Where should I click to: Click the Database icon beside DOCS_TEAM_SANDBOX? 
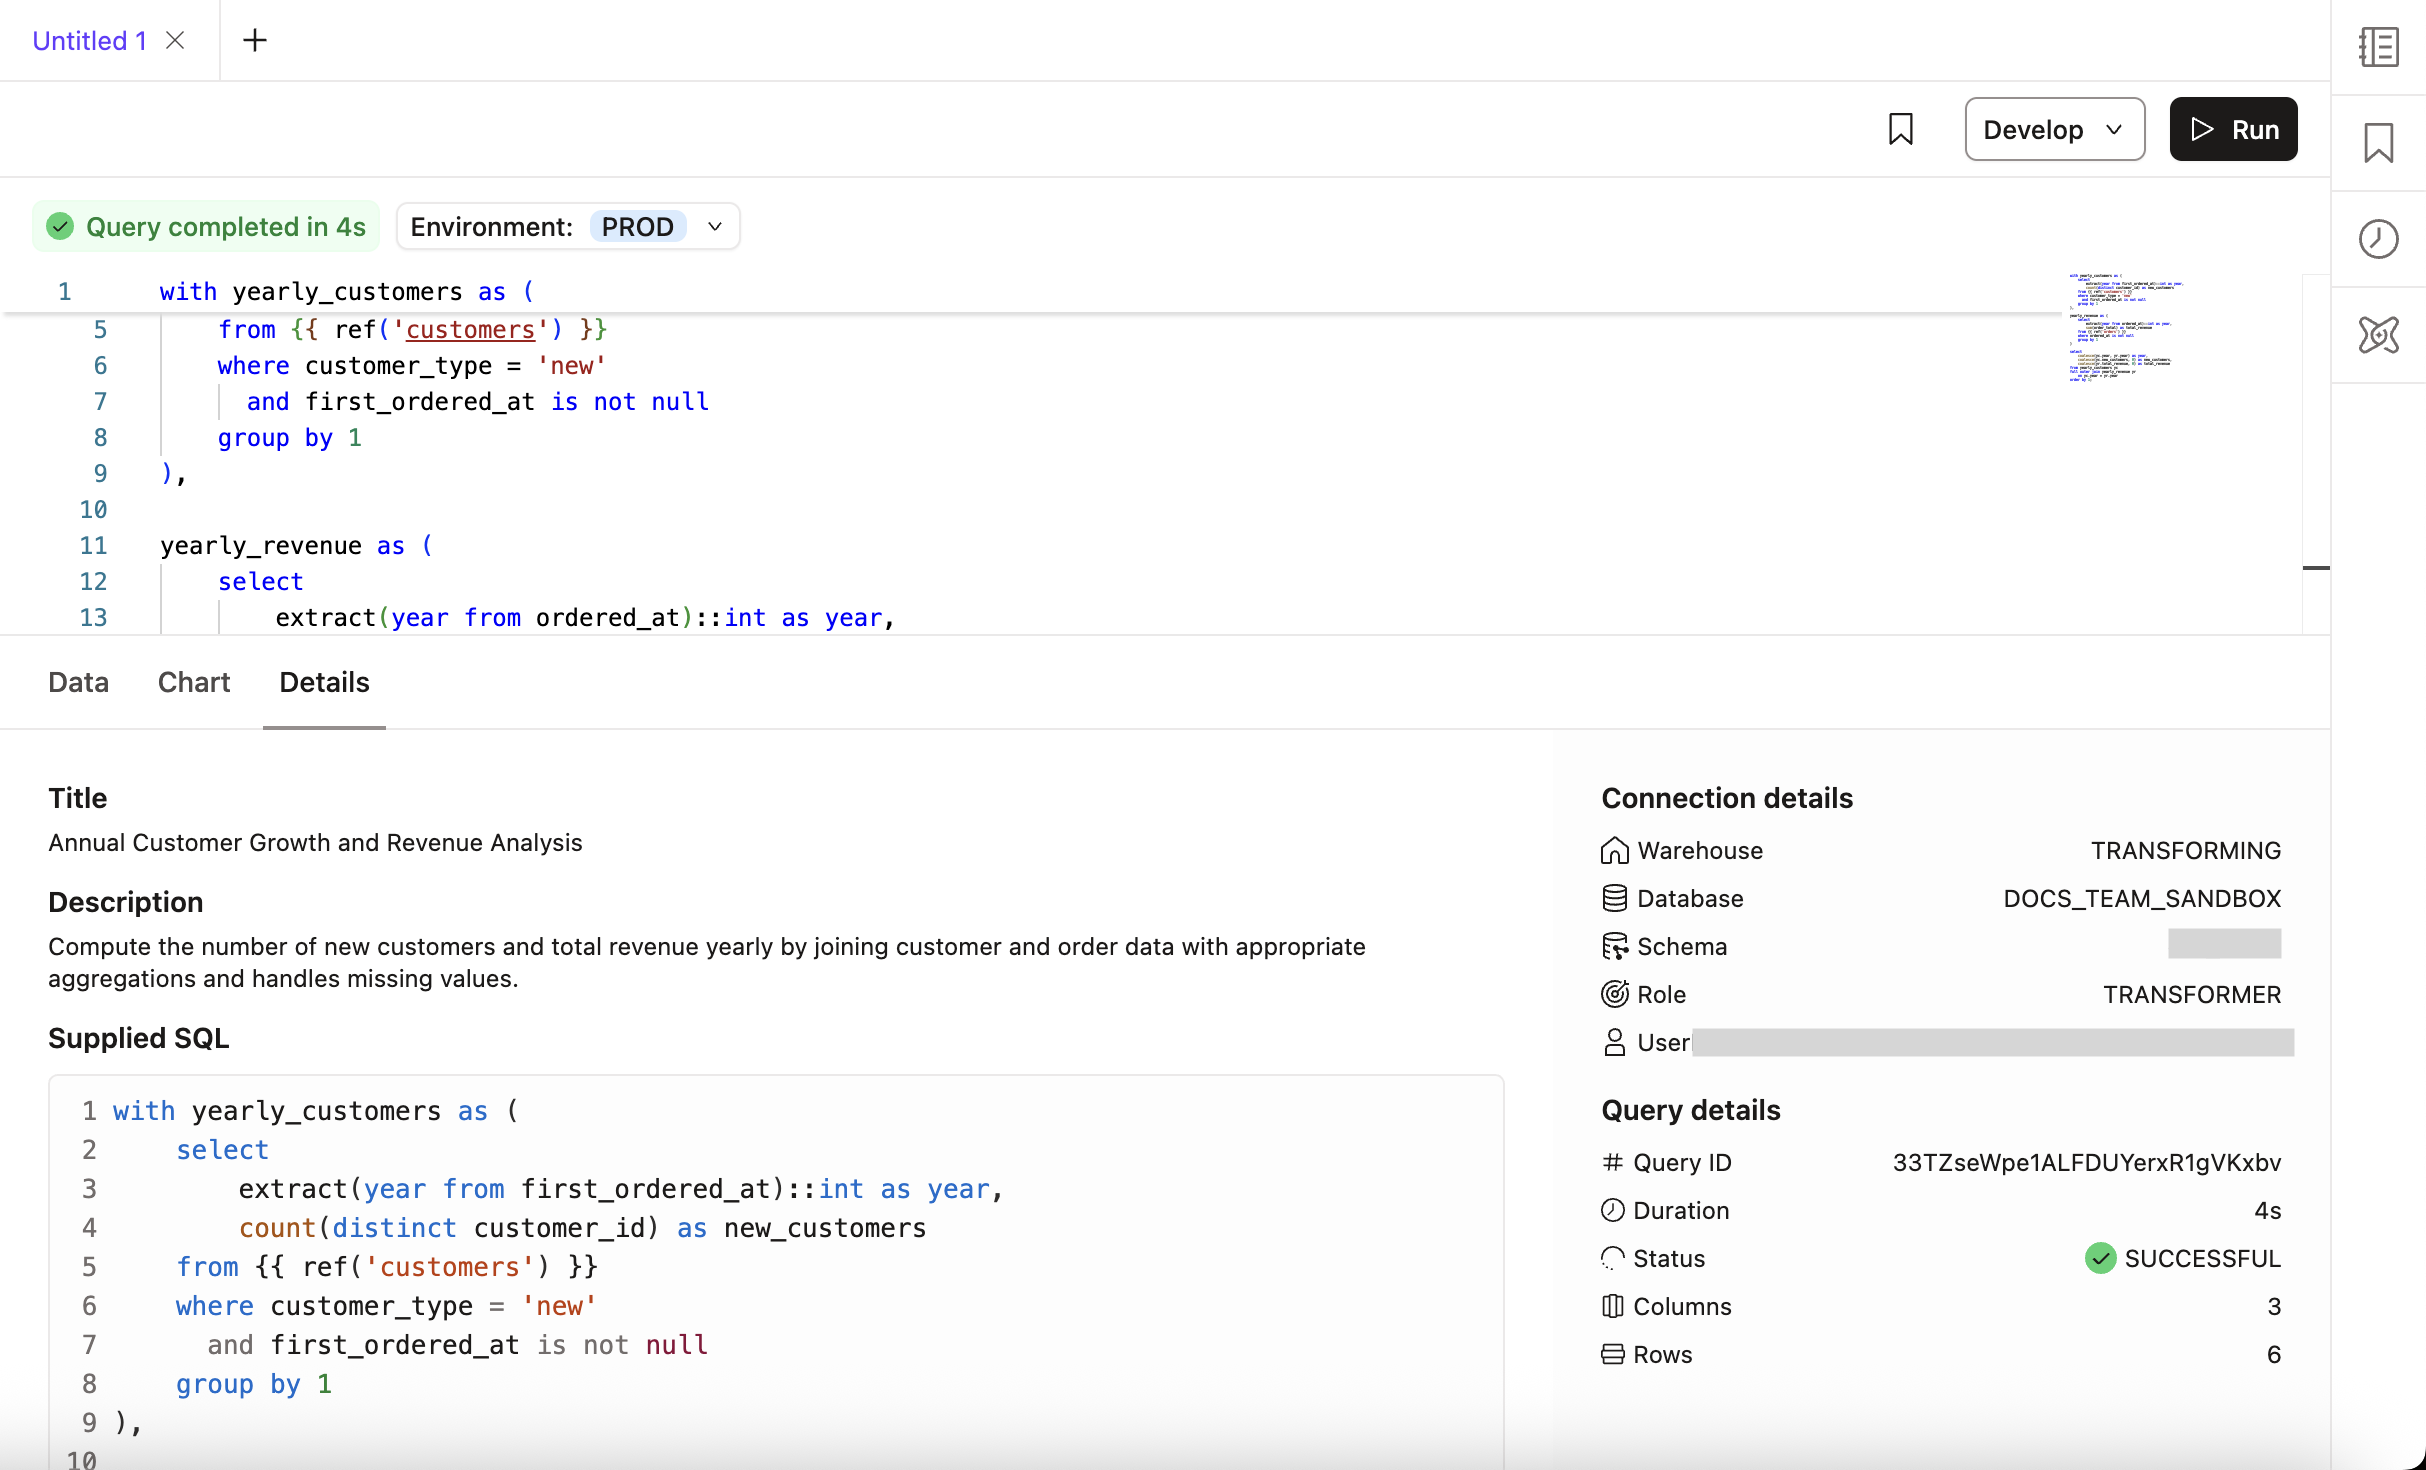(1613, 898)
